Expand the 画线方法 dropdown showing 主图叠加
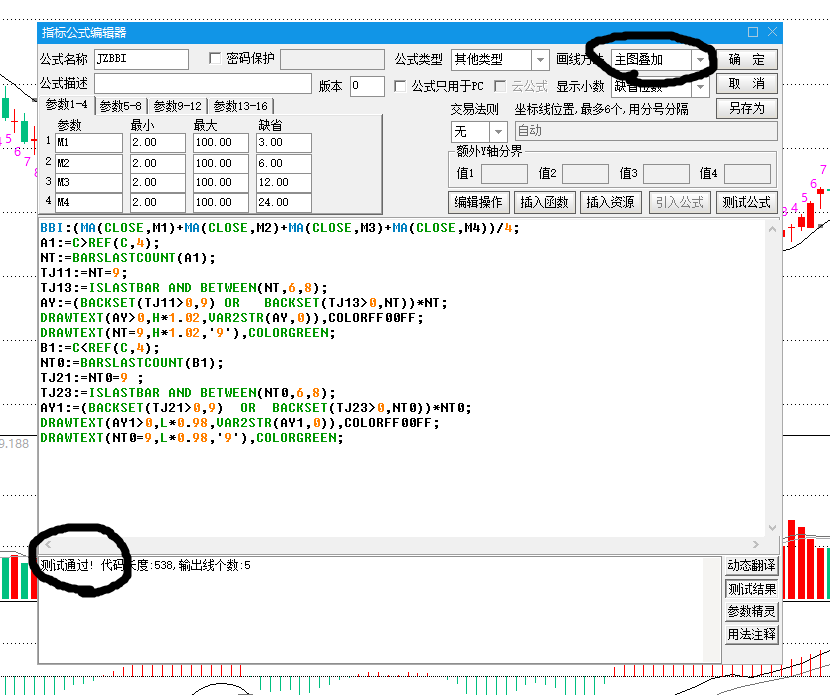Screen dimensions: 830x695 coord(701,60)
